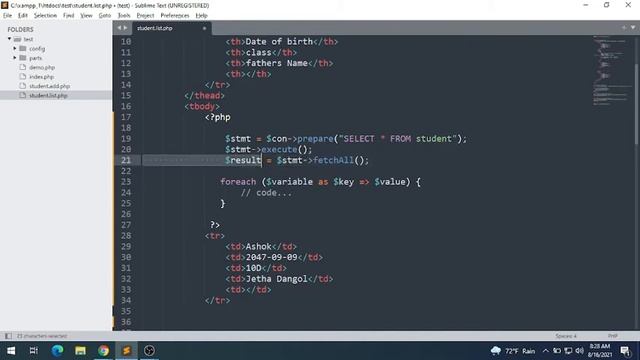Open the Tools menu

124,16
